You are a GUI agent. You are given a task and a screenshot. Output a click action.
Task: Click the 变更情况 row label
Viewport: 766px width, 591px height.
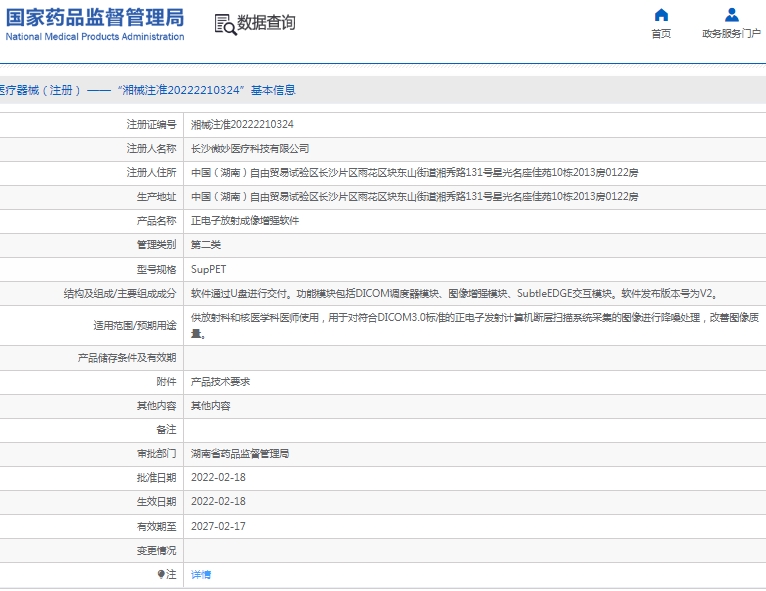click(156, 551)
